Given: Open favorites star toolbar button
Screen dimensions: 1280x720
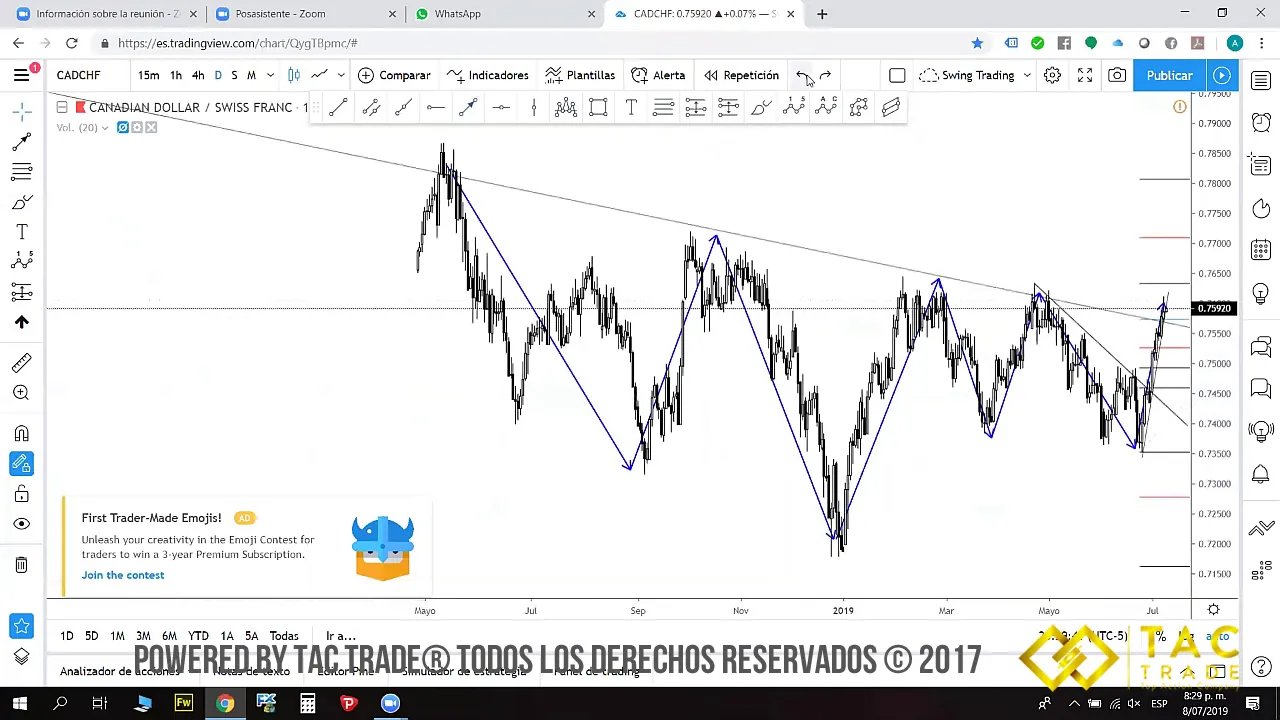Looking at the screenshot, I should point(21,626).
